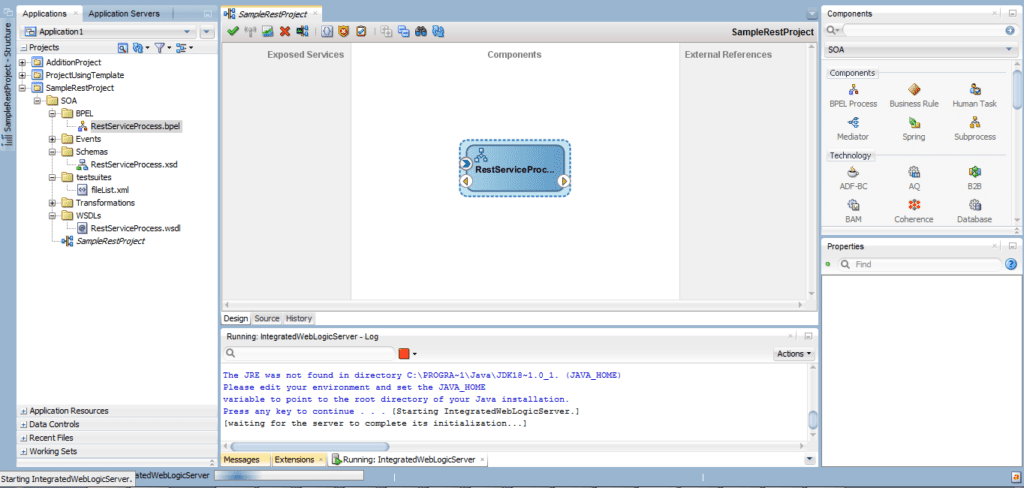
Task: Select the B2B technology adapter
Action: pos(974,178)
